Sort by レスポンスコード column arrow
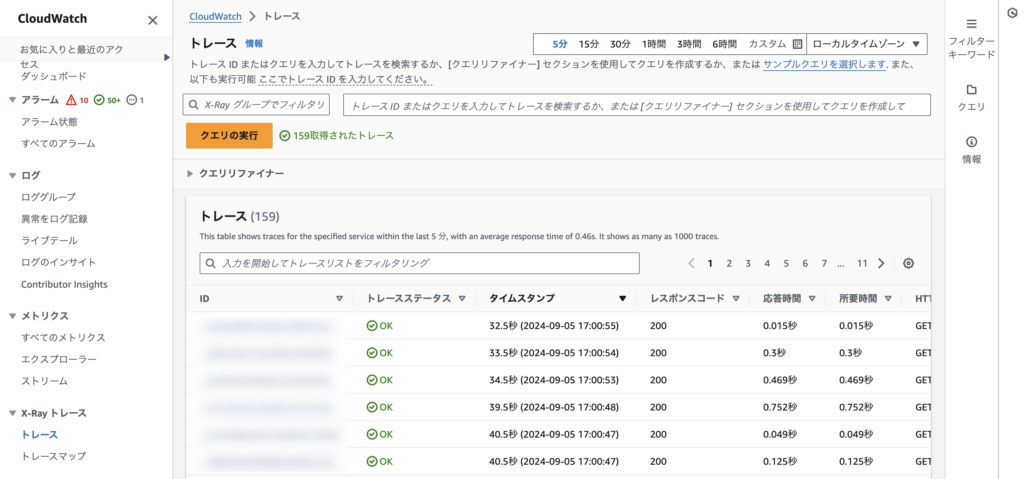The image size is (1024, 479). pyautogui.click(x=735, y=299)
